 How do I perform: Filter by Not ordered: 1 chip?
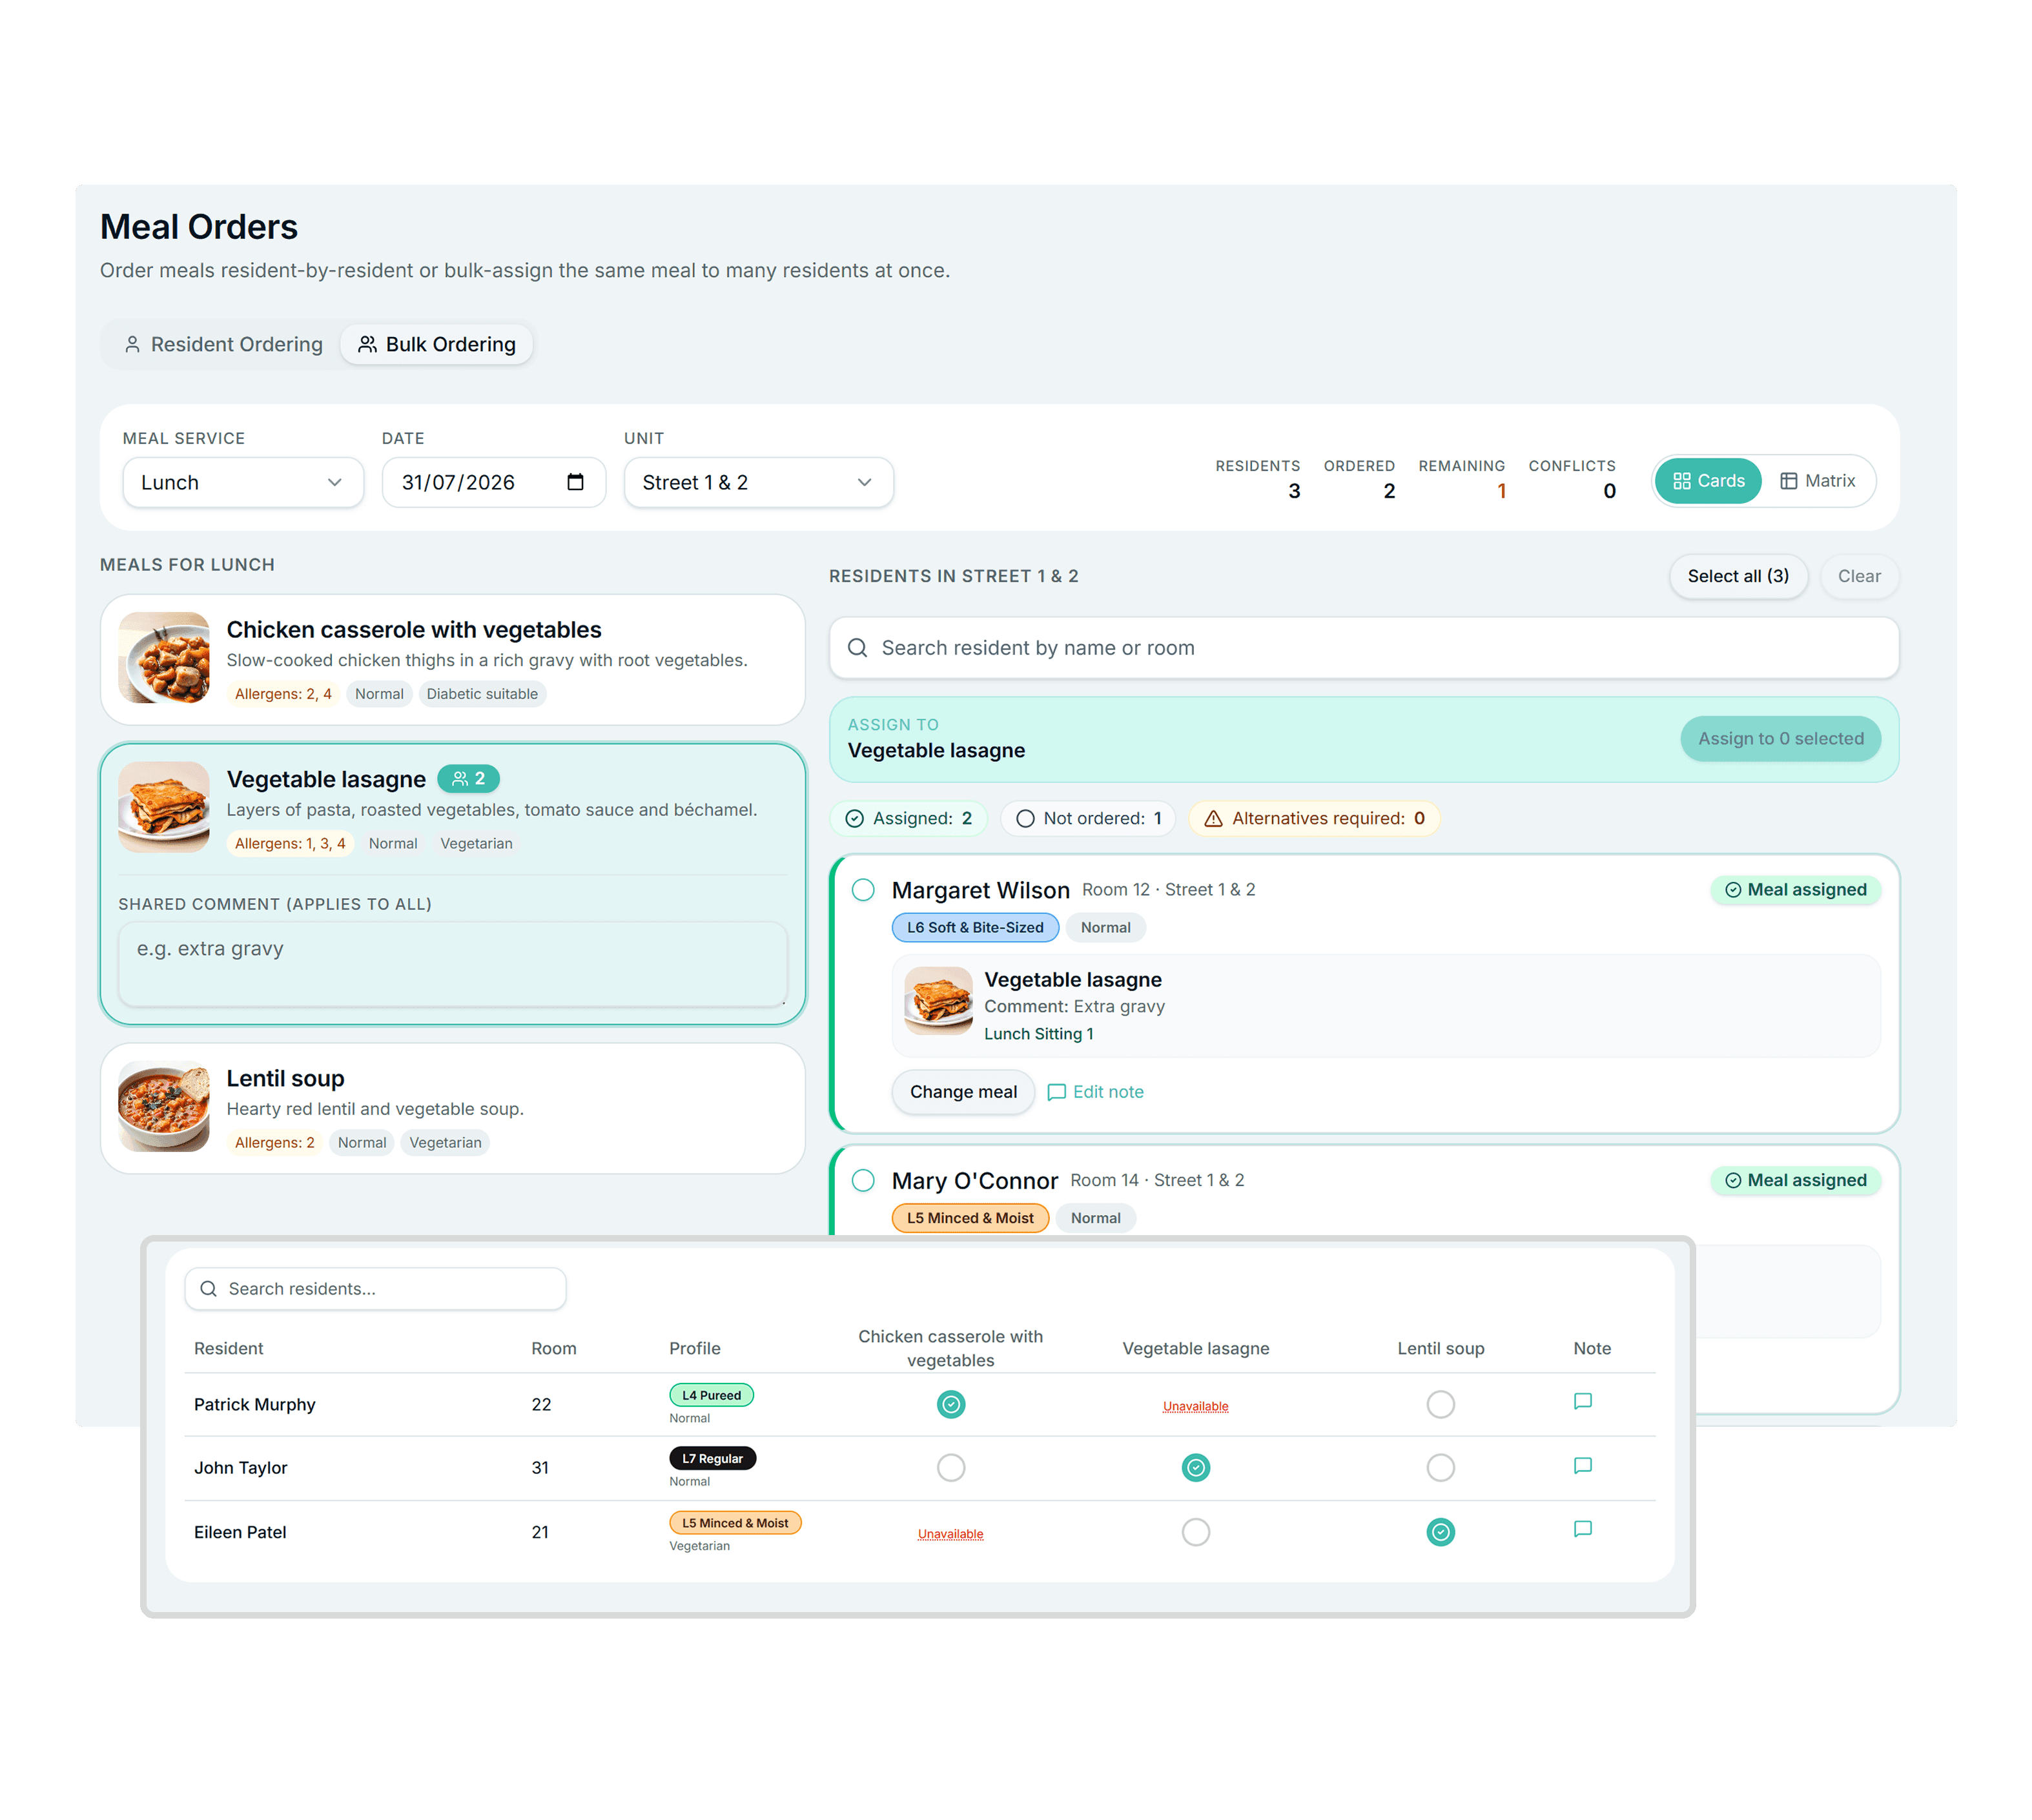click(x=1088, y=818)
